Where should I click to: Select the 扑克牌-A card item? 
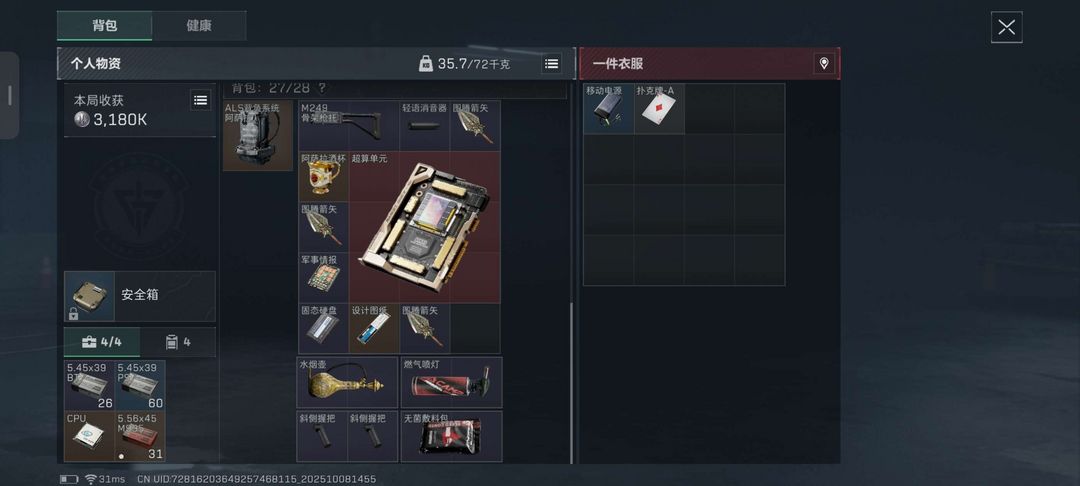[659, 109]
